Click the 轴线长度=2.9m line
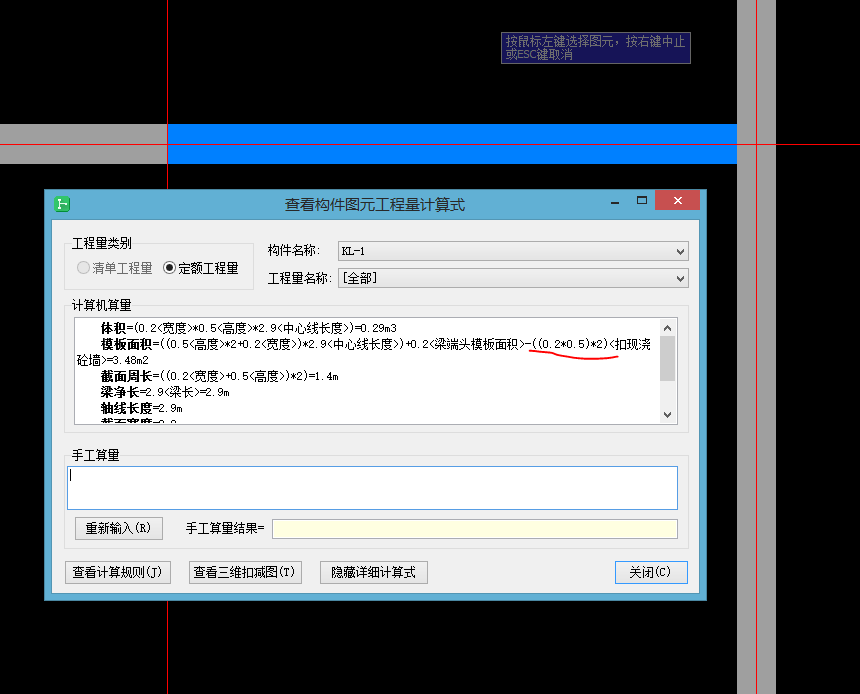Image resolution: width=860 pixels, height=694 pixels. (x=141, y=409)
